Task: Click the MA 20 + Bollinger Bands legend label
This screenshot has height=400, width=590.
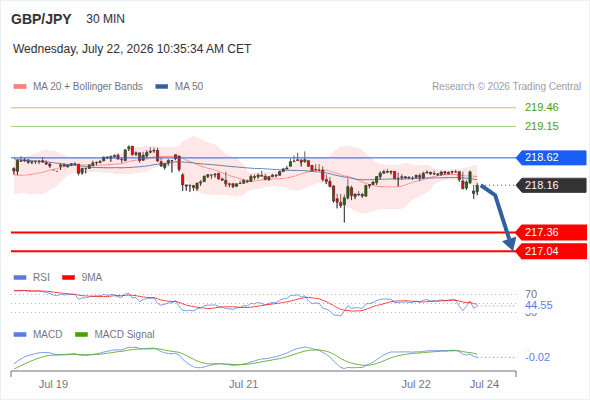Action: coord(88,87)
